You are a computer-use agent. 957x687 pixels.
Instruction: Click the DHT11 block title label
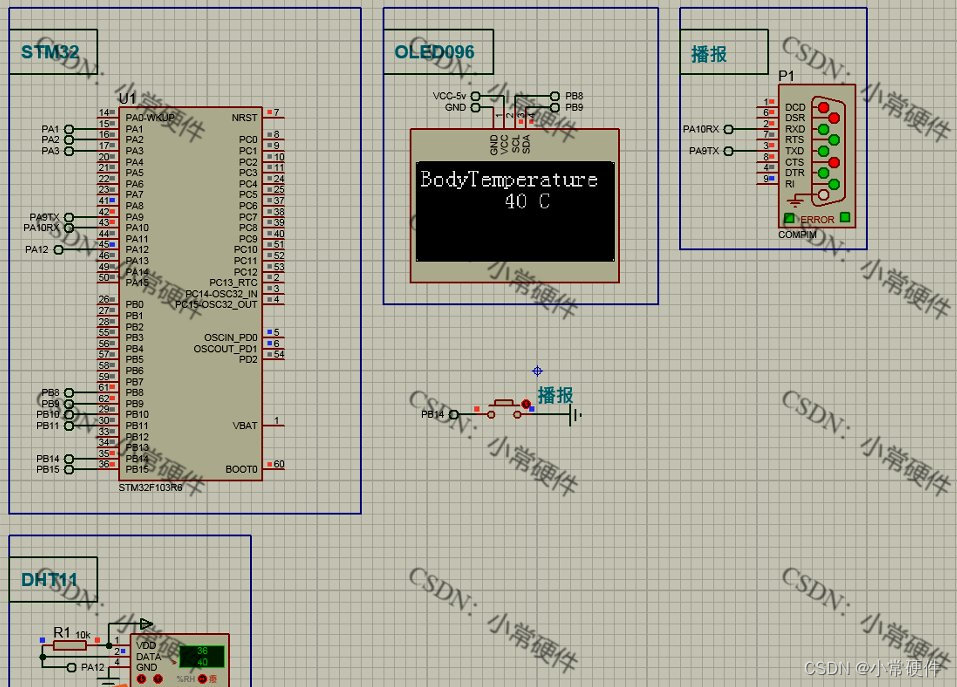(49, 580)
